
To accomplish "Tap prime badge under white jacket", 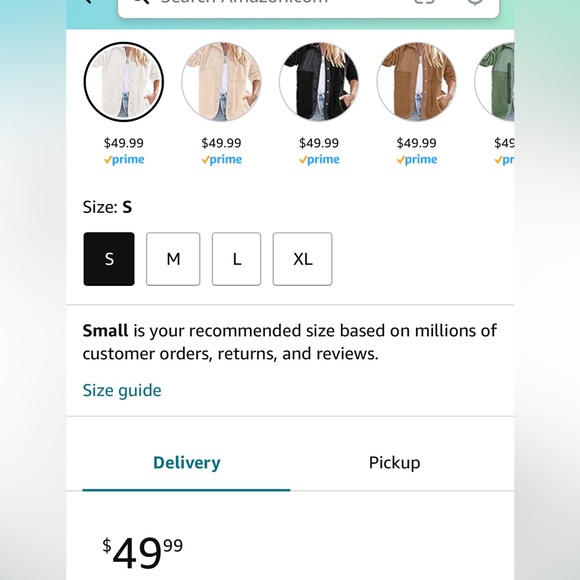I will click(x=124, y=160).
